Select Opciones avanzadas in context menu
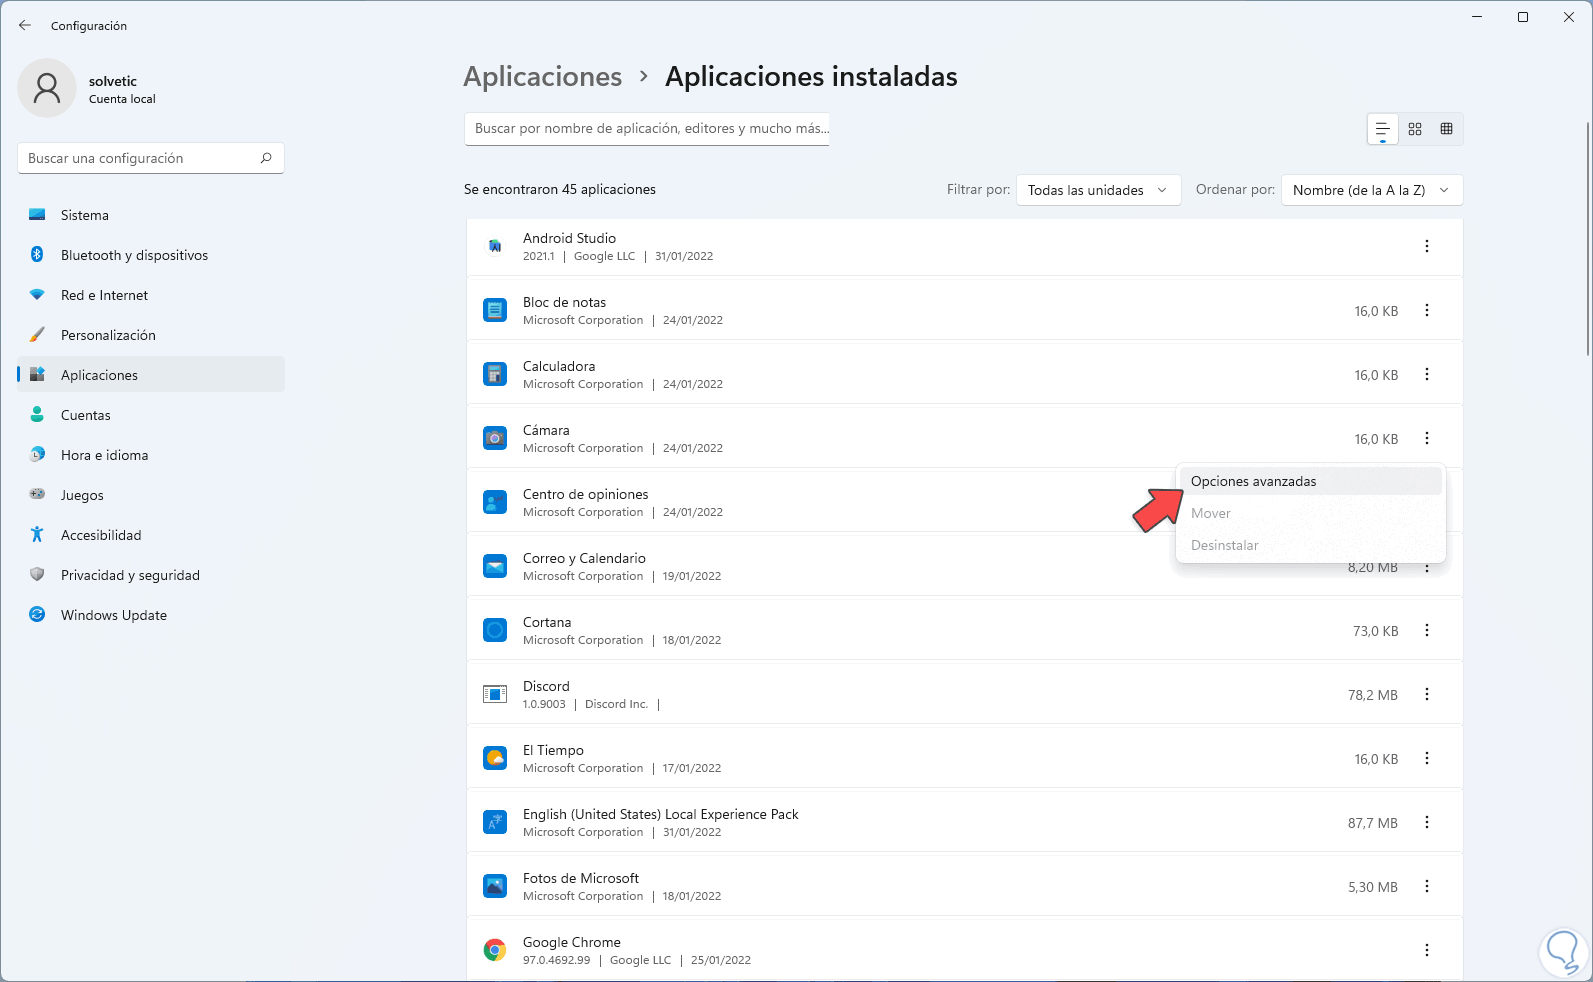Screen dimensions: 1593x982 (1253, 482)
